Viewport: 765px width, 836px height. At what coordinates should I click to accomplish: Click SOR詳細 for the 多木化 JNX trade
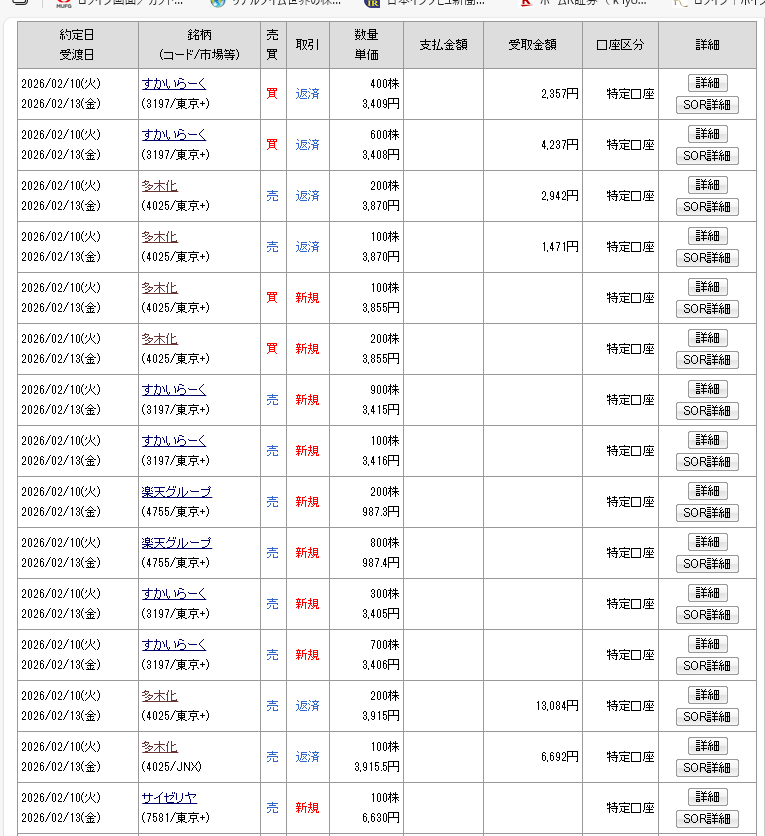[x=707, y=768]
